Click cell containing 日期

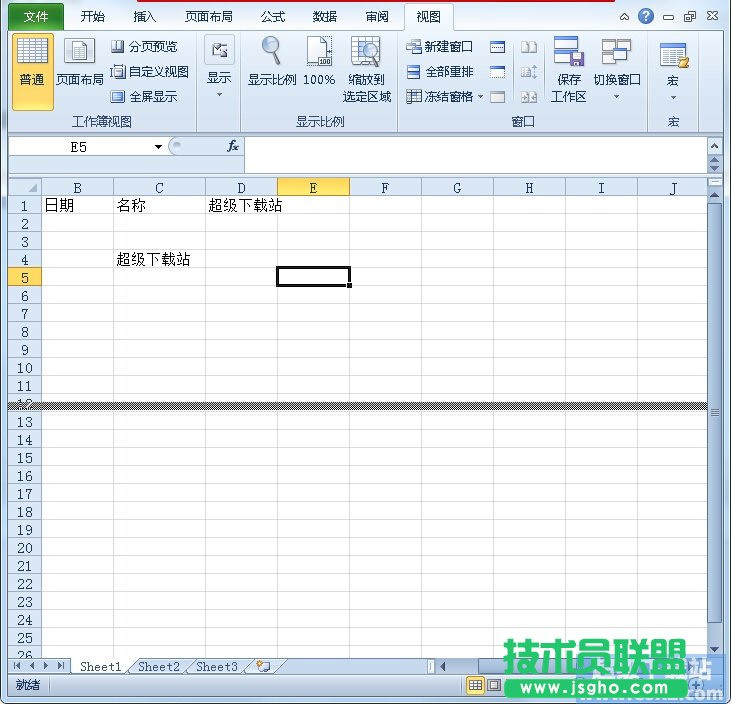coord(77,205)
